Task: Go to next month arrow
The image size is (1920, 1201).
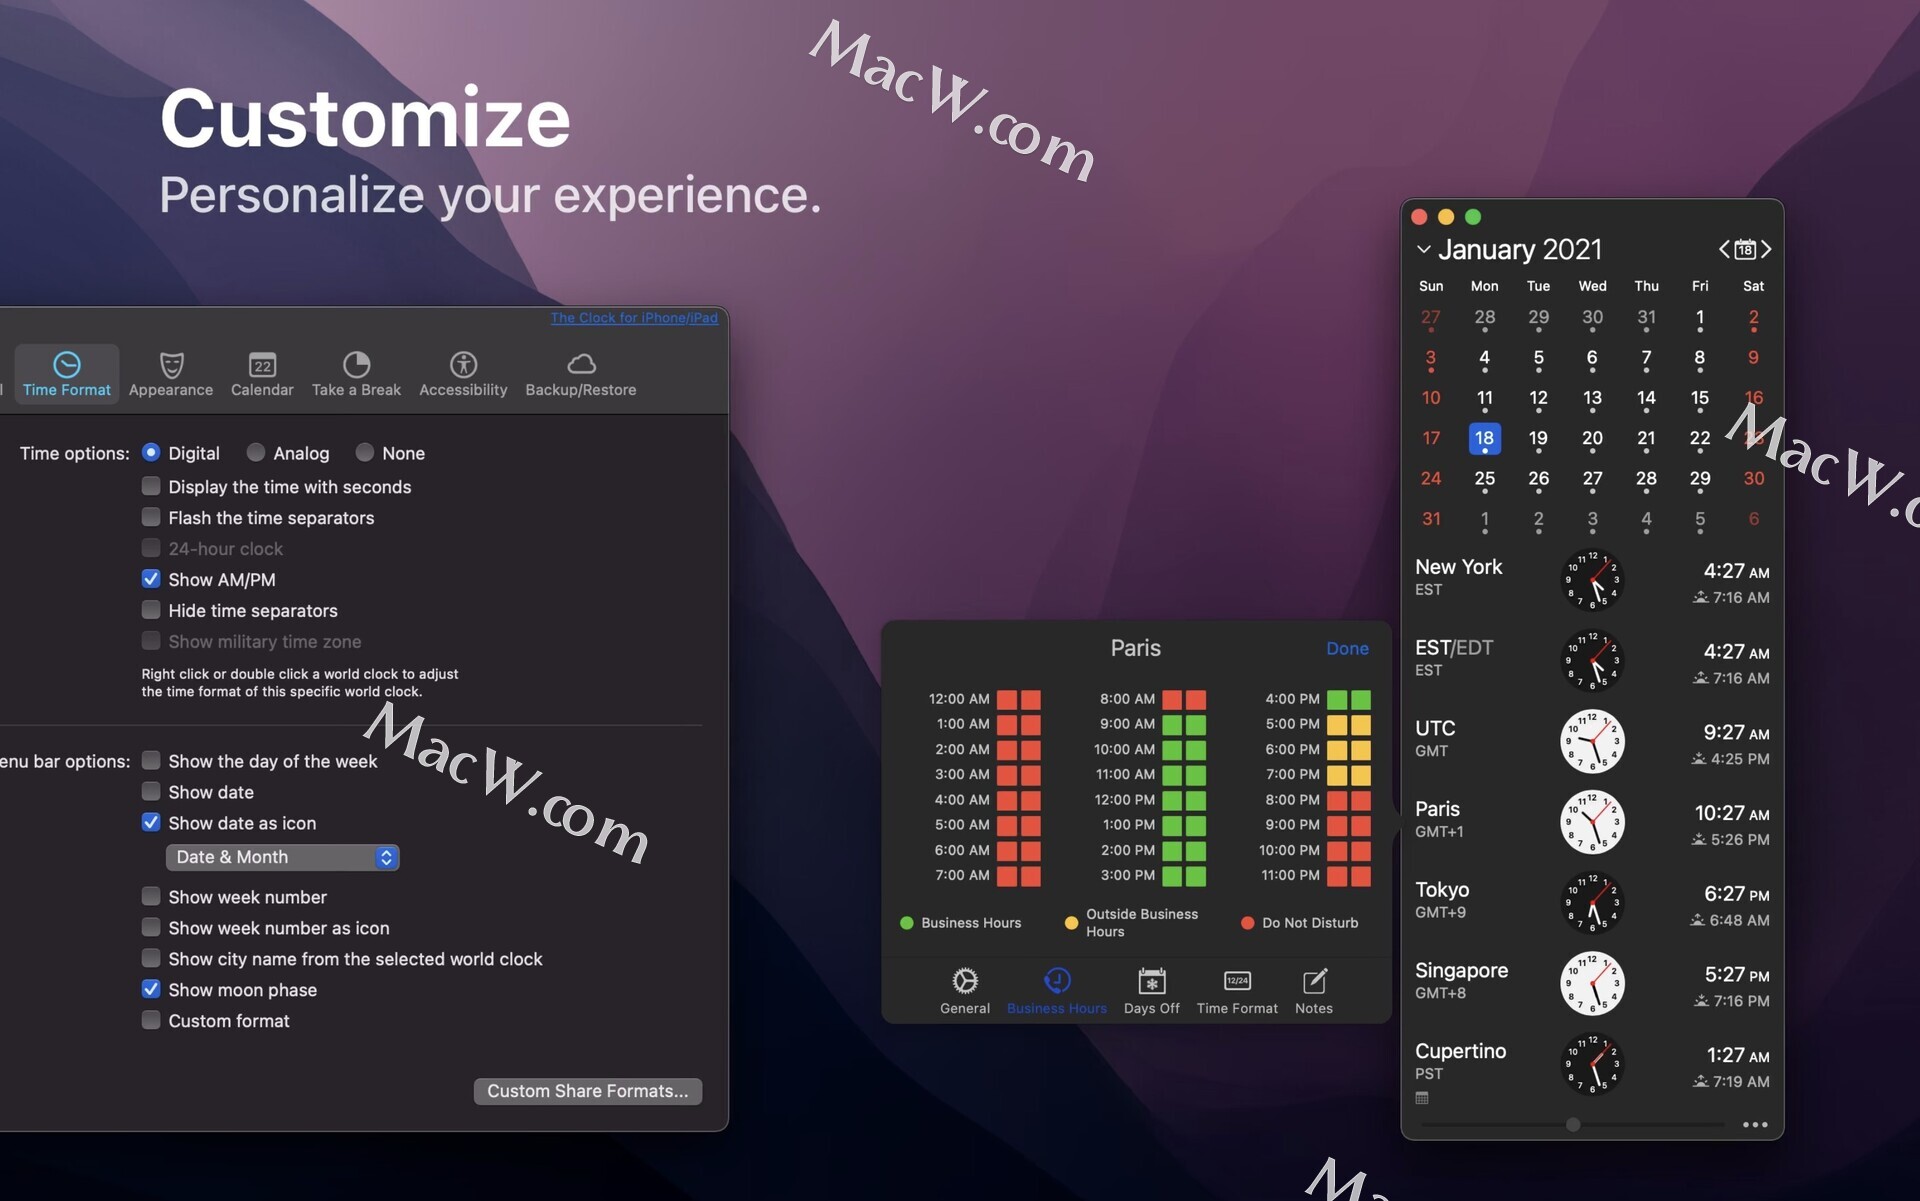Action: pos(1766,249)
